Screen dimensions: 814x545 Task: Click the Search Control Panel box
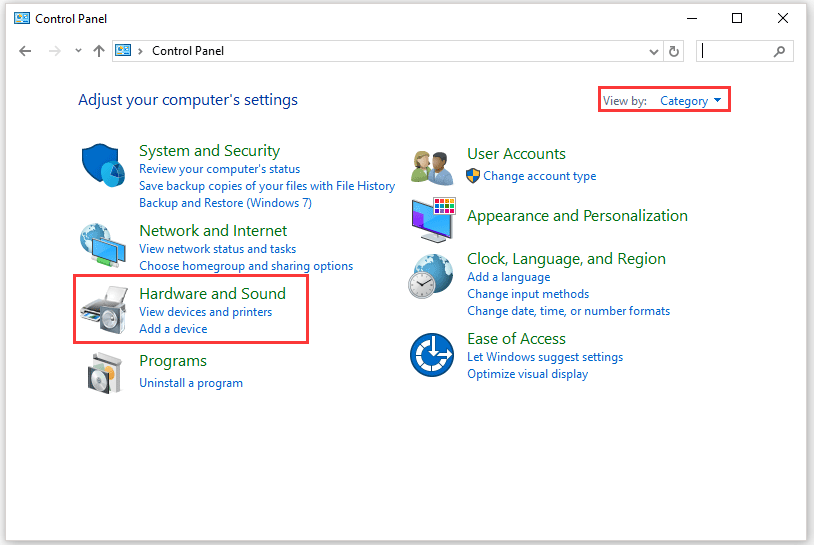736,51
